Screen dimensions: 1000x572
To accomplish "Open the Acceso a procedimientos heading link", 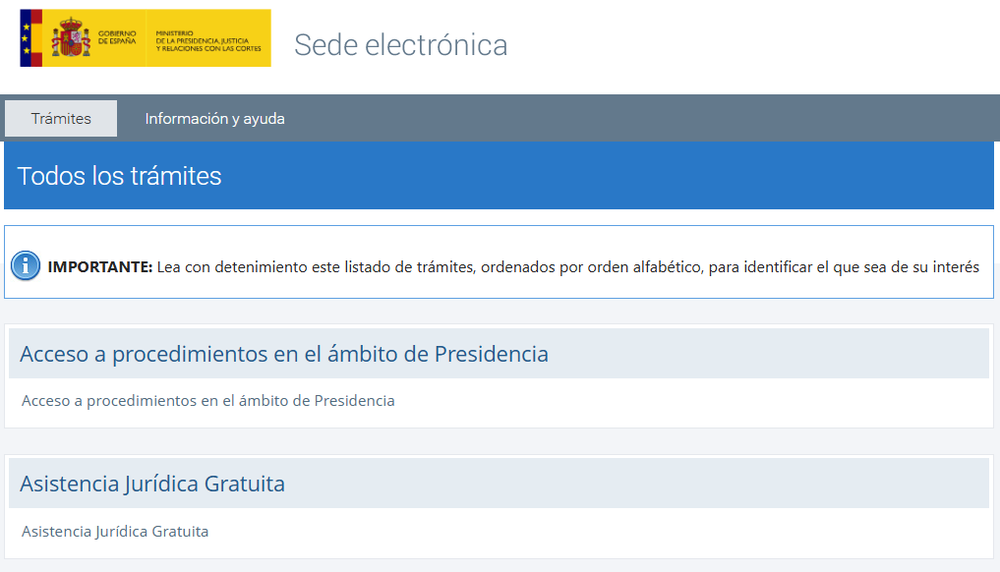I will (x=284, y=354).
